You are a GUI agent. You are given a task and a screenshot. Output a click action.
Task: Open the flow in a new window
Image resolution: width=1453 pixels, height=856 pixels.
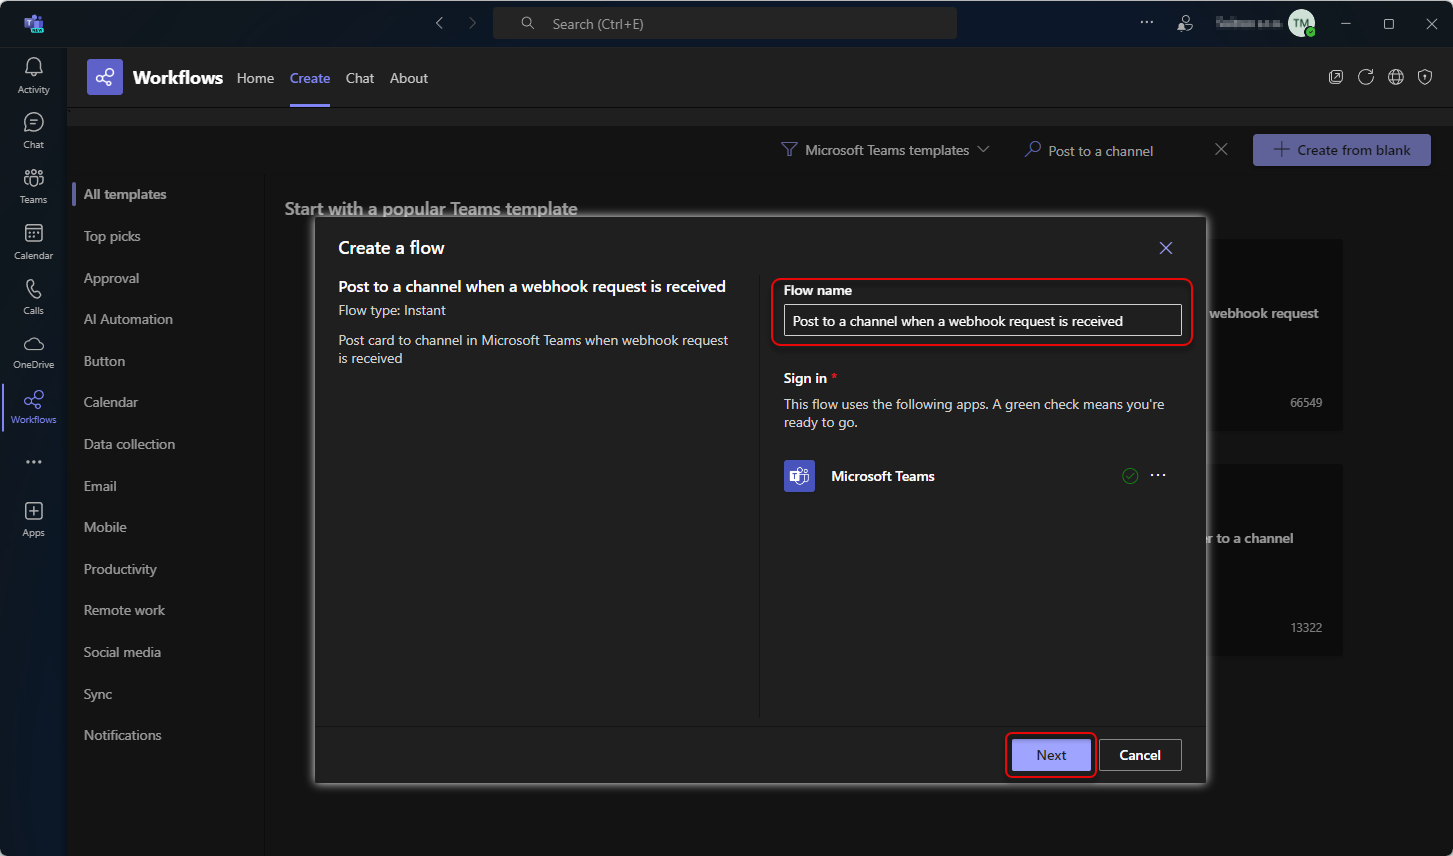(1336, 77)
